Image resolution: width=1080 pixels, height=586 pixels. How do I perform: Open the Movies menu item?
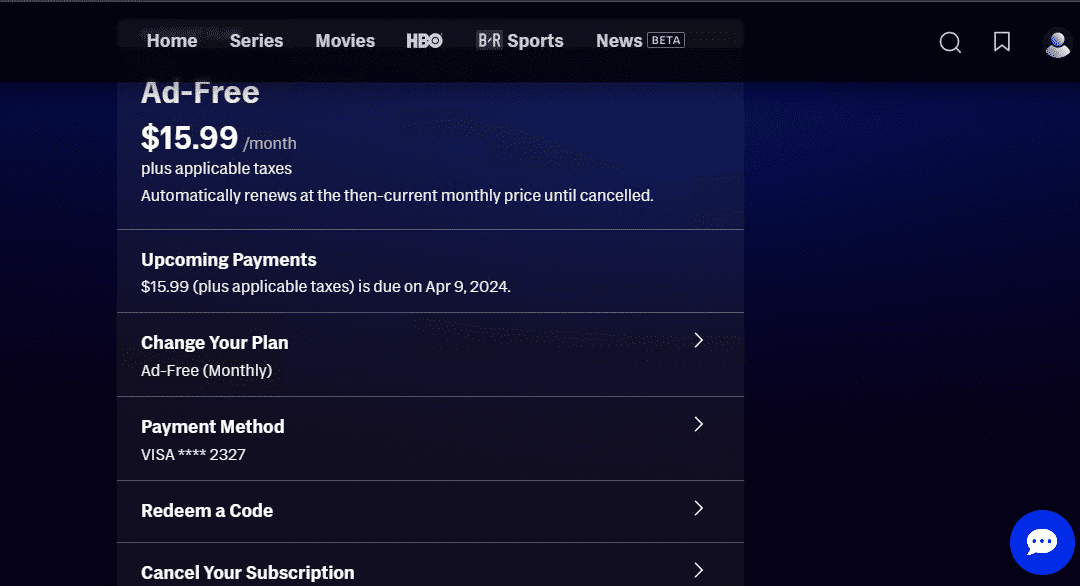coord(345,41)
